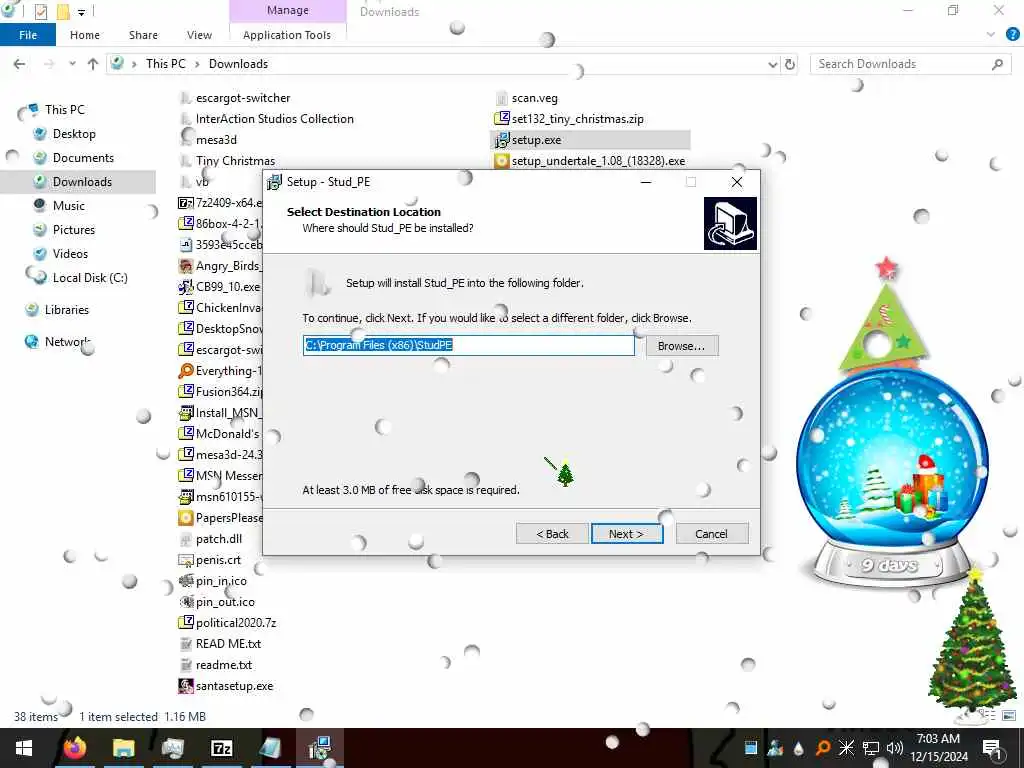Open Pictures in the navigation pane
1024x768 pixels.
pyautogui.click(x=74, y=230)
